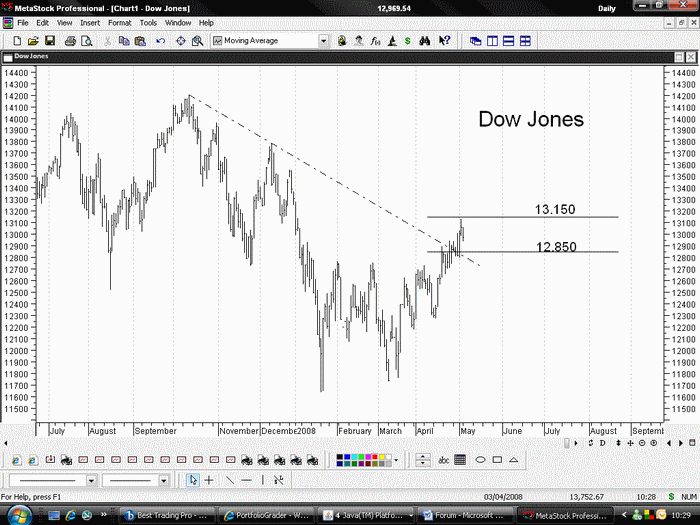700x525 pixels.
Task: Print the chart using the printer icon
Action: point(70,41)
